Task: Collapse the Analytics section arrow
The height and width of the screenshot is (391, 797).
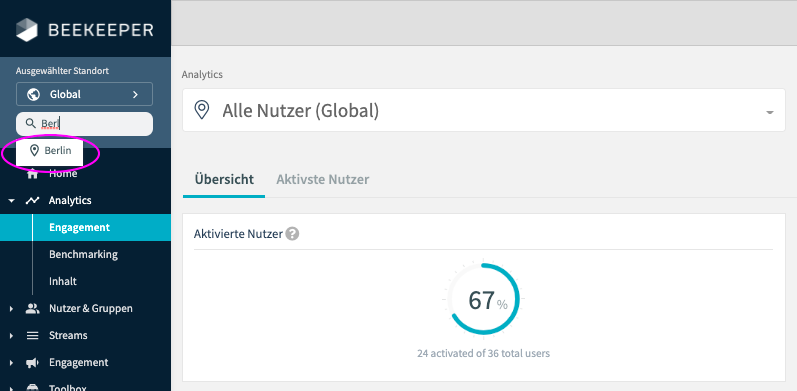Action: tap(11, 201)
